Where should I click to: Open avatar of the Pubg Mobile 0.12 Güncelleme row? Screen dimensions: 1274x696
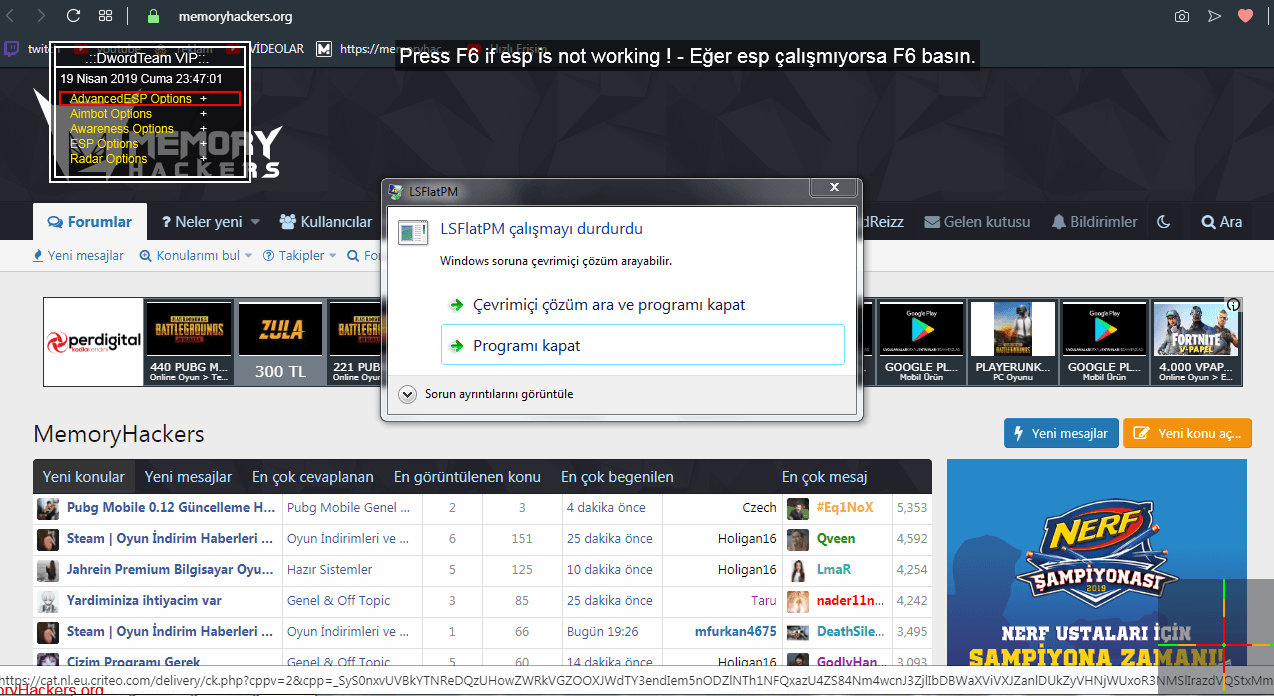tap(48, 508)
